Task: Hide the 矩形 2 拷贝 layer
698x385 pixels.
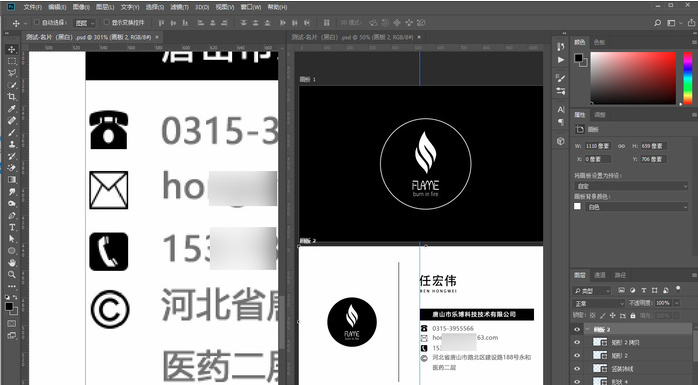Action: pyautogui.click(x=577, y=342)
